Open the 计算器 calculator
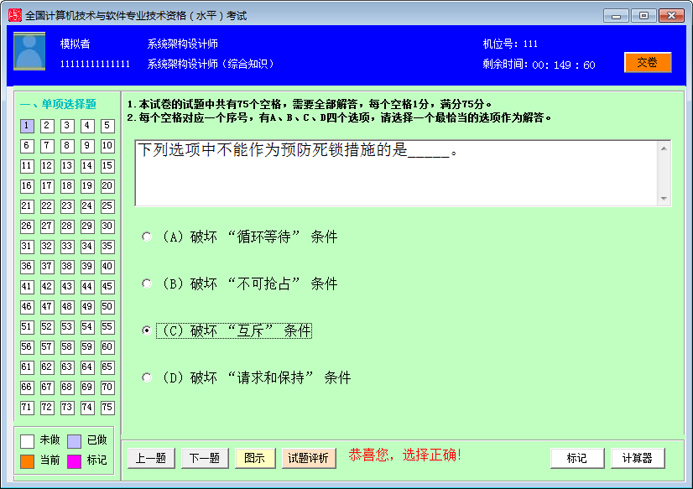This screenshot has height=489, width=693. click(x=637, y=458)
